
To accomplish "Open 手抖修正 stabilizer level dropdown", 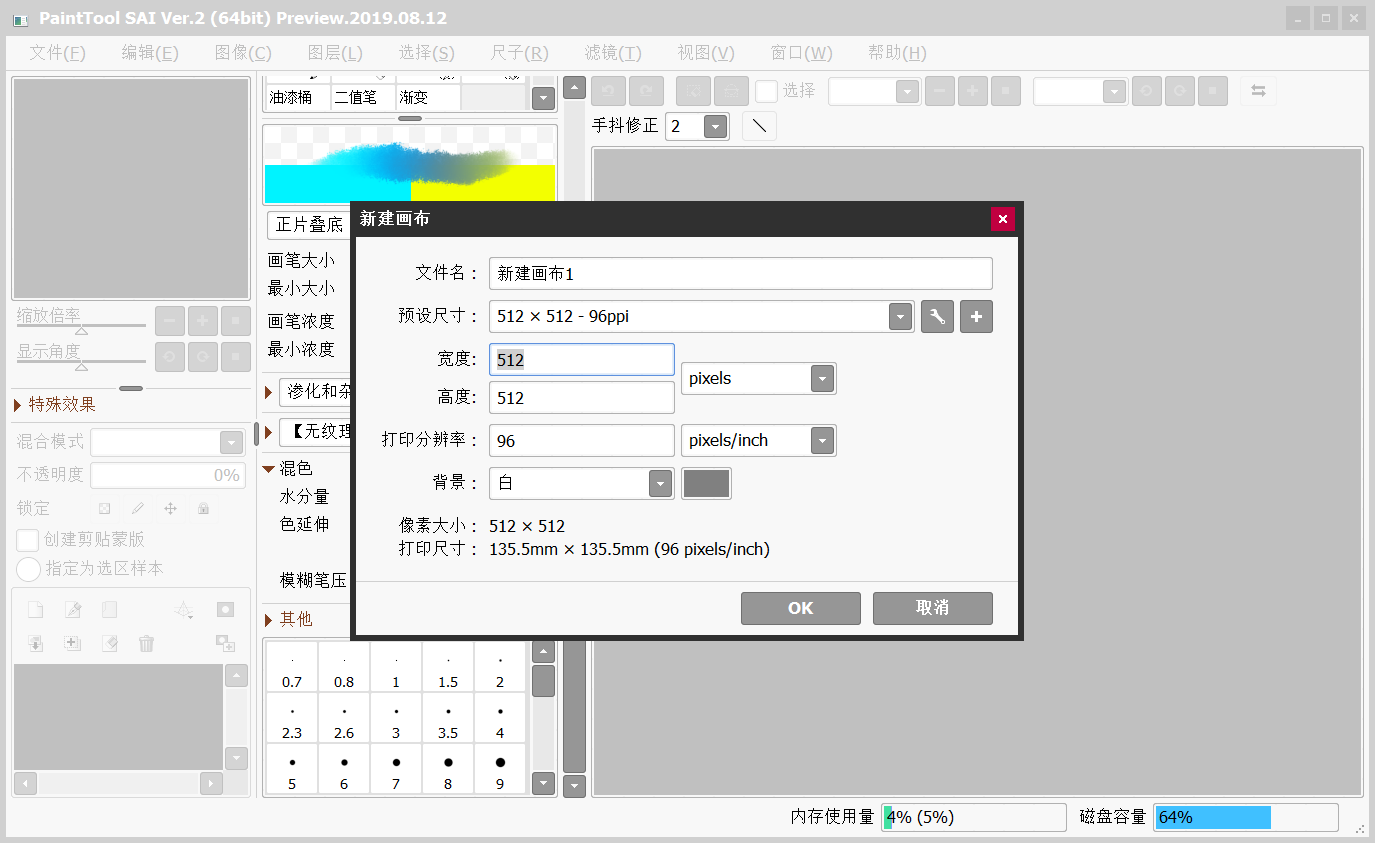I will pos(715,126).
